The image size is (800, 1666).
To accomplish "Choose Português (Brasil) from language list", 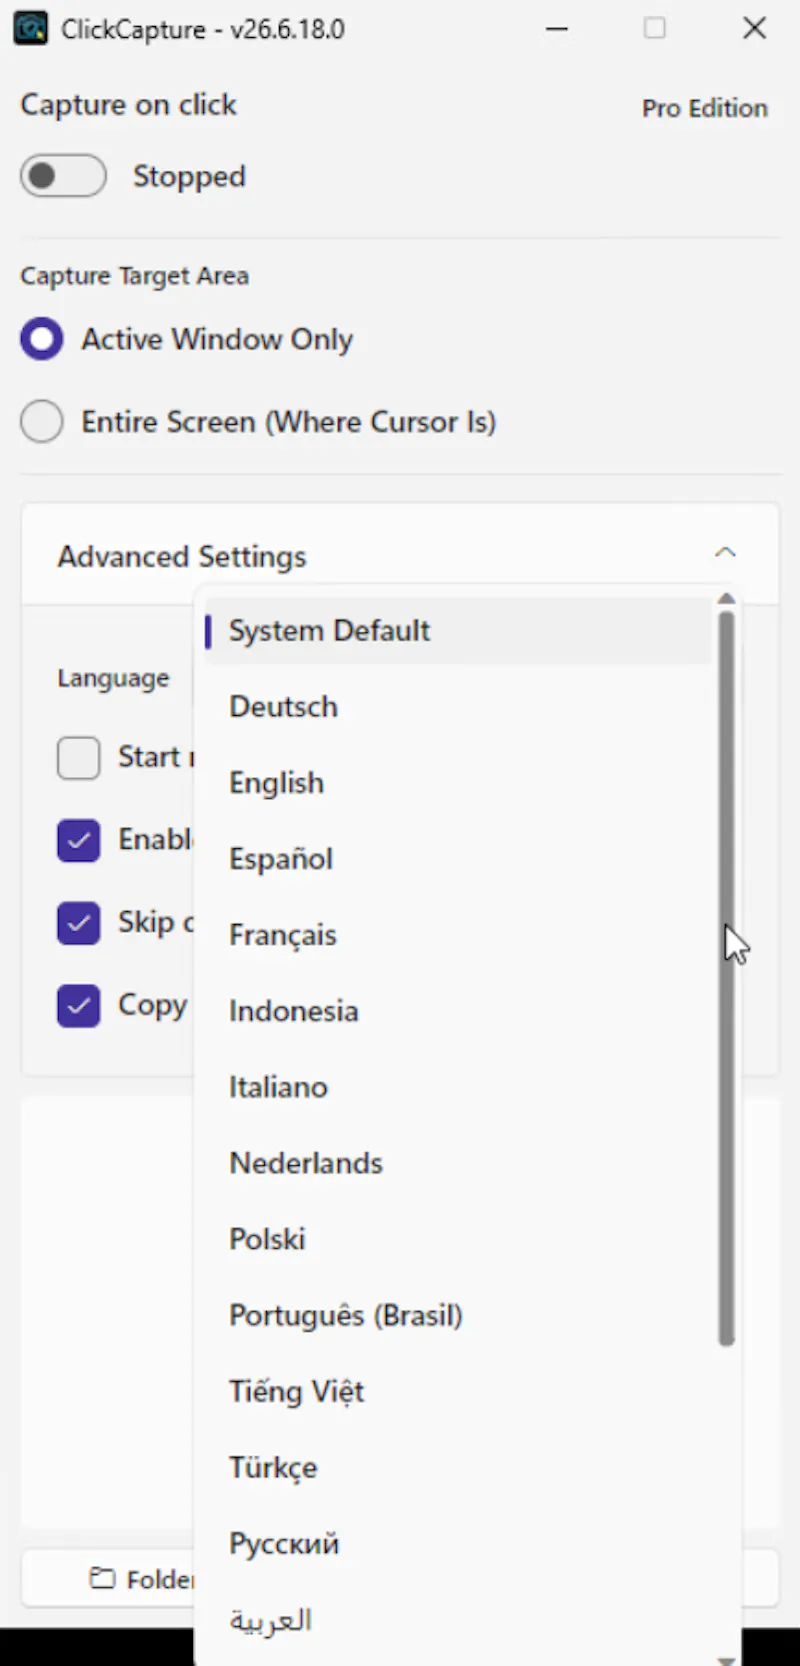I will (458, 1315).
